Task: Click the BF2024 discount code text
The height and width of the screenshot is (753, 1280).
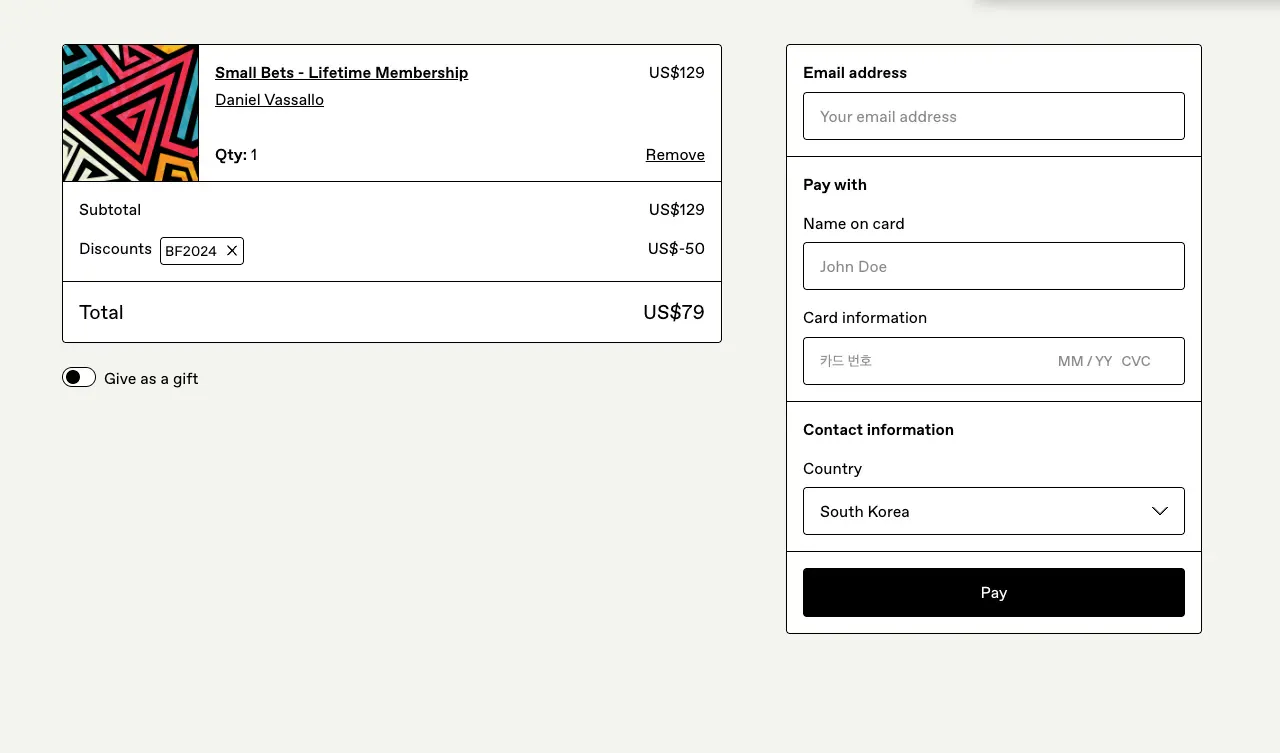Action: (x=191, y=251)
